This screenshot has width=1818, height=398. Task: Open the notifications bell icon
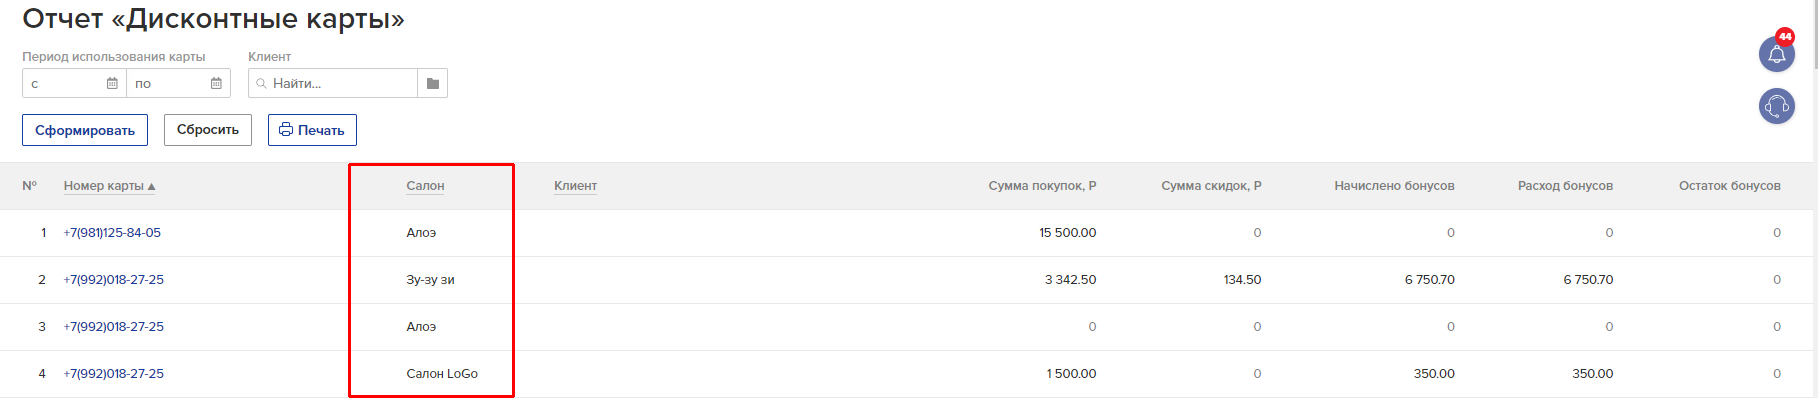tap(1776, 54)
